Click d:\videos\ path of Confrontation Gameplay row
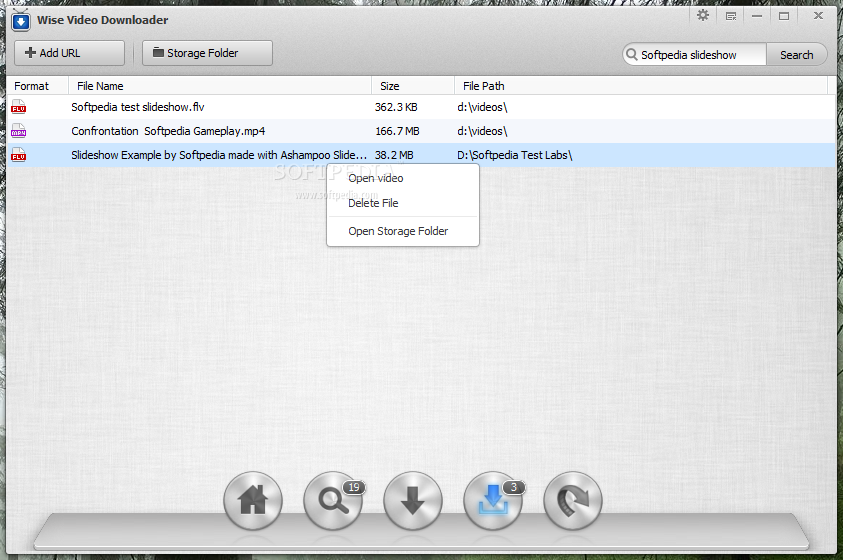 (x=482, y=131)
